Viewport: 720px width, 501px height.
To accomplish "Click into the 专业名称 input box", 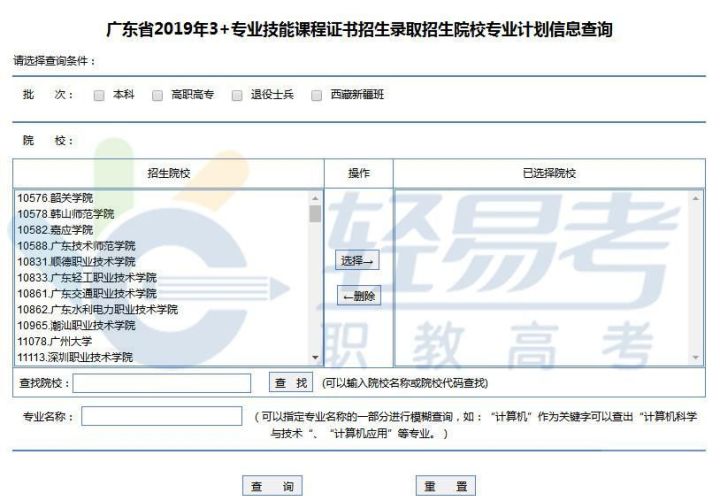I will pyautogui.click(x=162, y=416).
